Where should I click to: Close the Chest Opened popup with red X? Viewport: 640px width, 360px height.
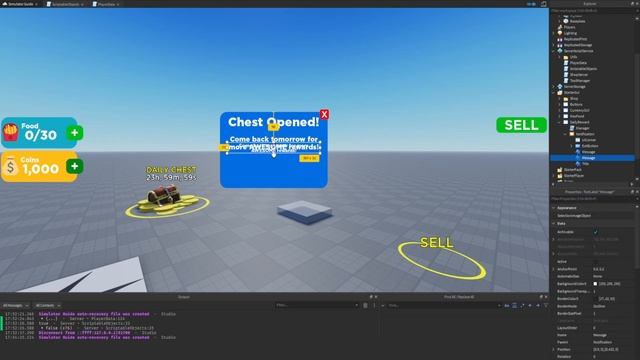324,115
